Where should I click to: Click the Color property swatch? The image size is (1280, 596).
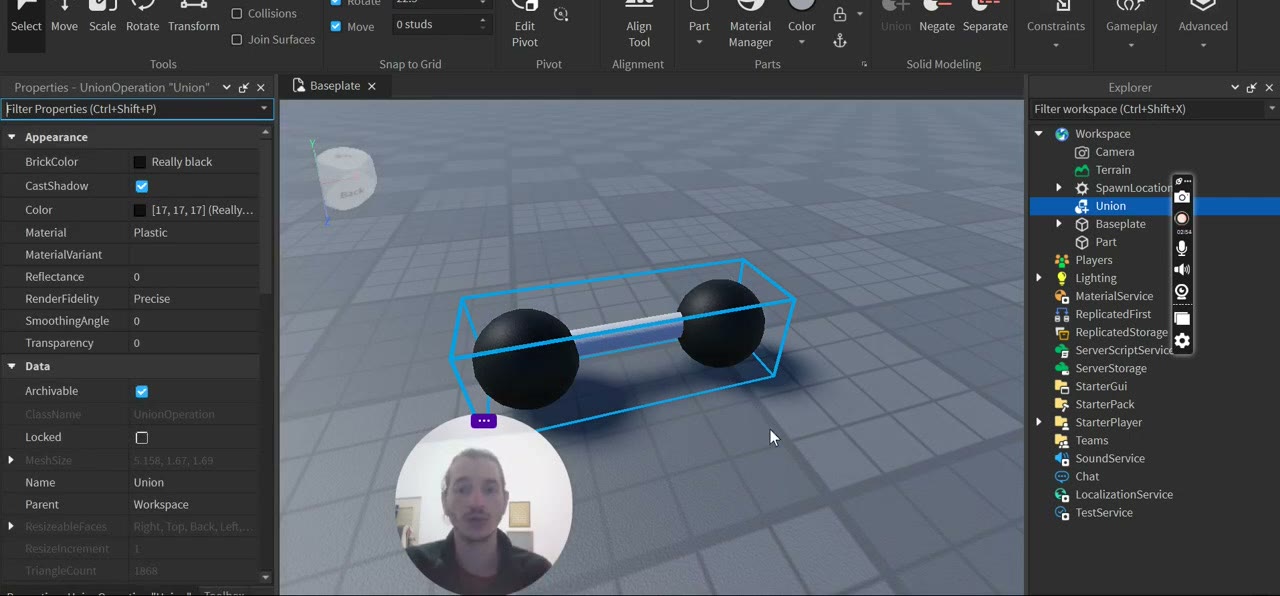coord(140,210)
